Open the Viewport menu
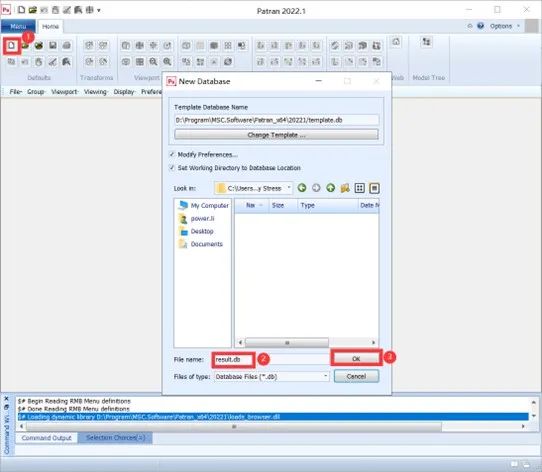 (64, 92)
